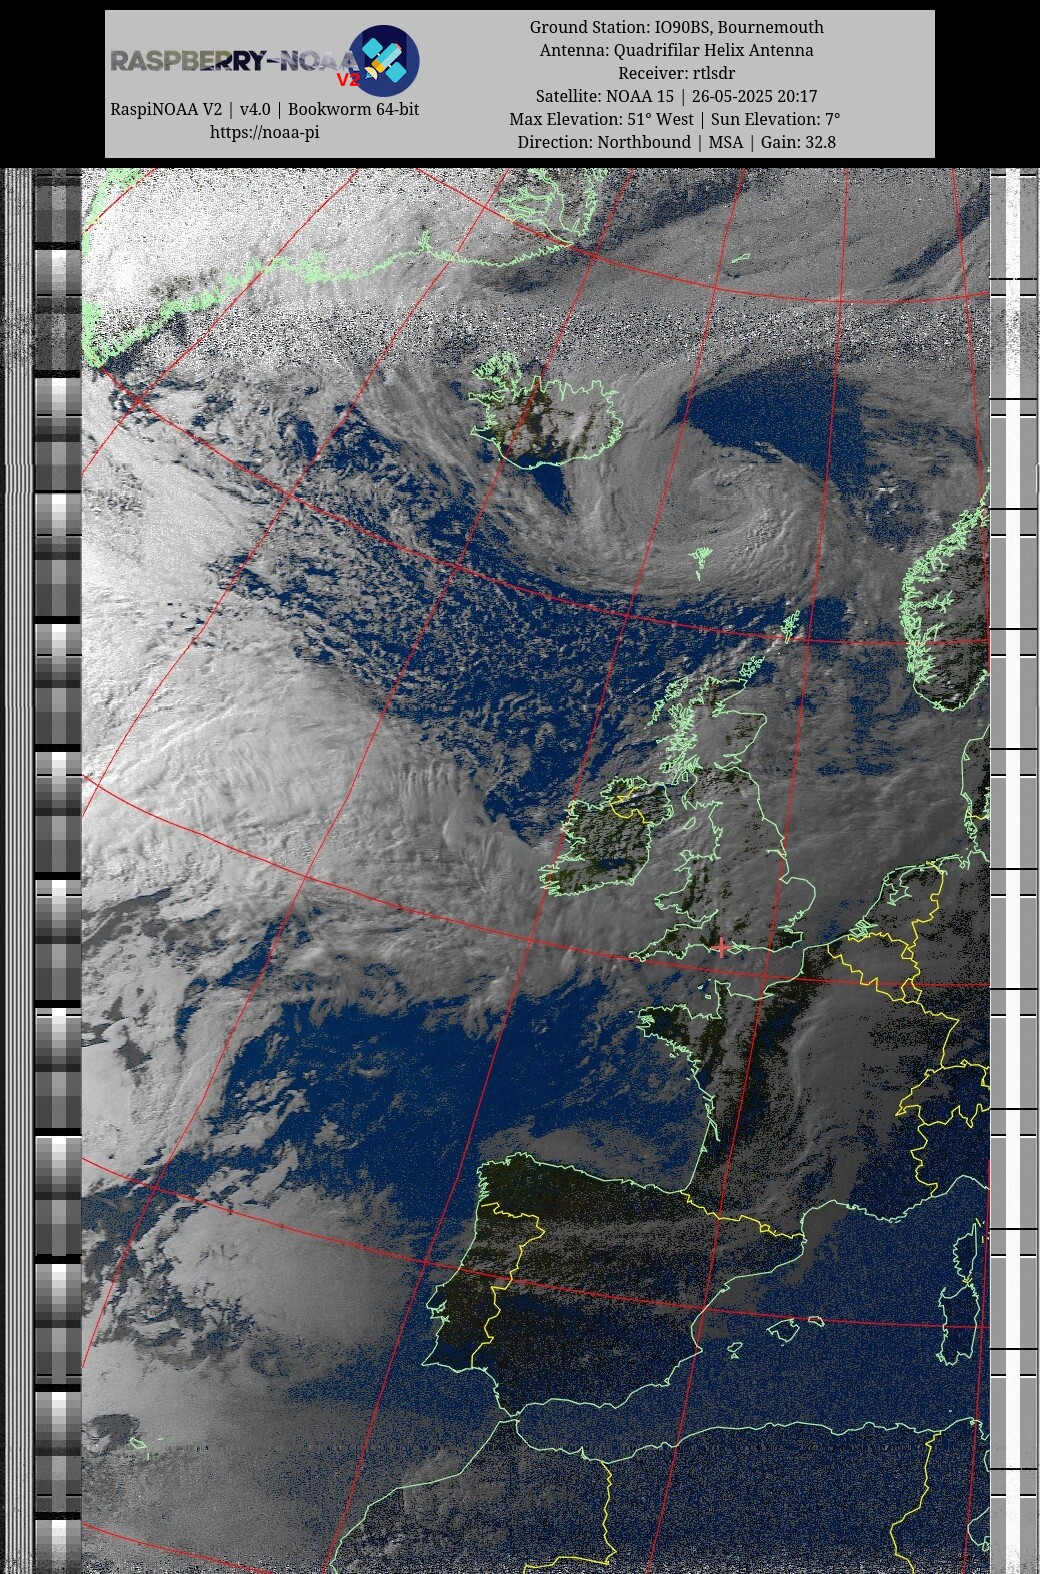Click the 'Receiver: rtlsdr' line

(677, 73)
